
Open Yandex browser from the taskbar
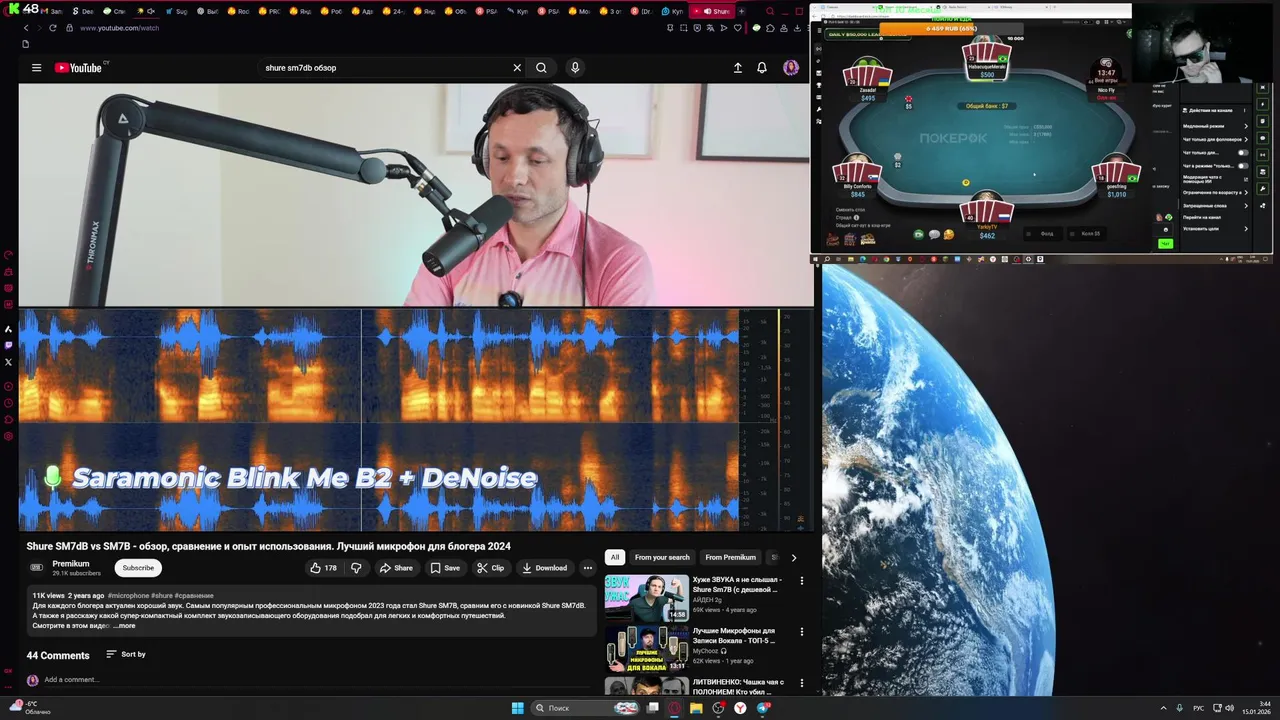point(740,708)
